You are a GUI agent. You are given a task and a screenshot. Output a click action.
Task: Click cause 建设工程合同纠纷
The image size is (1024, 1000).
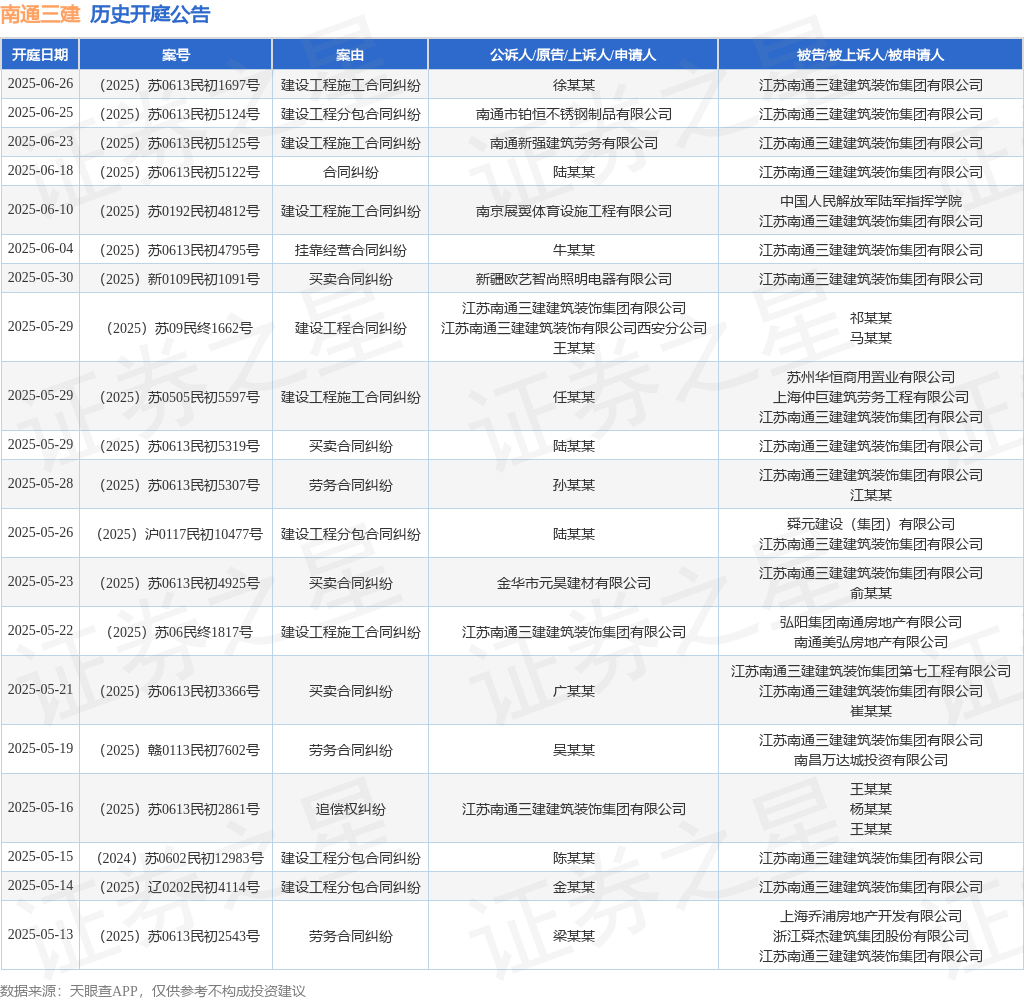[350, 327]
